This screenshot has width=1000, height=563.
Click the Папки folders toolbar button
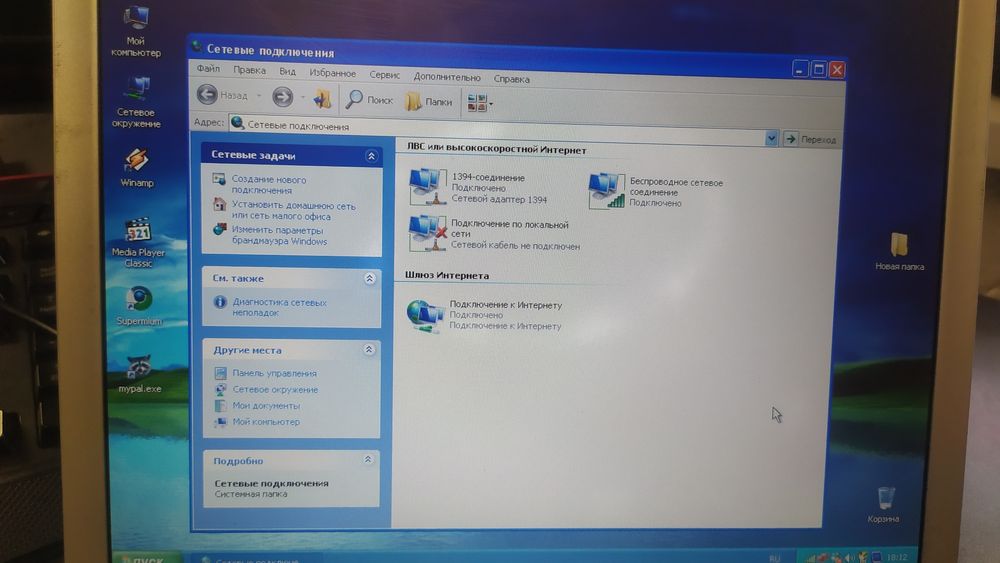tap(429, 101)
